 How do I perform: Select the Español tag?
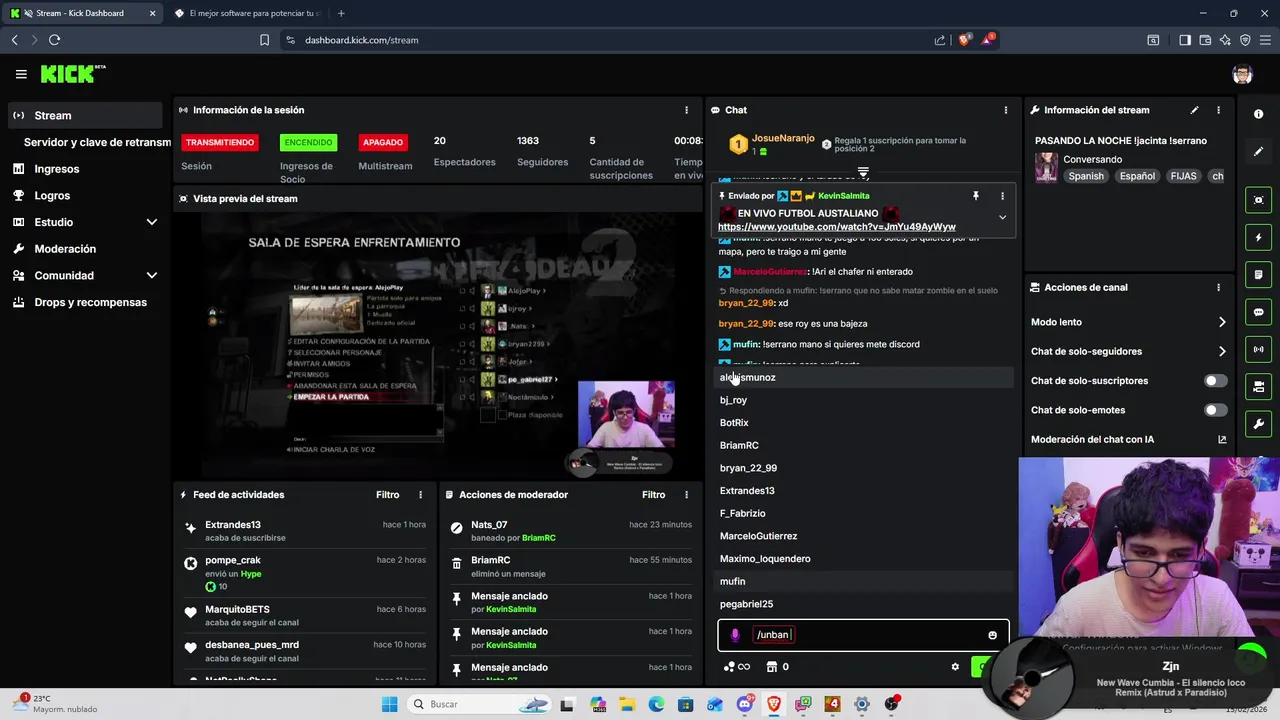point(1137,176)
